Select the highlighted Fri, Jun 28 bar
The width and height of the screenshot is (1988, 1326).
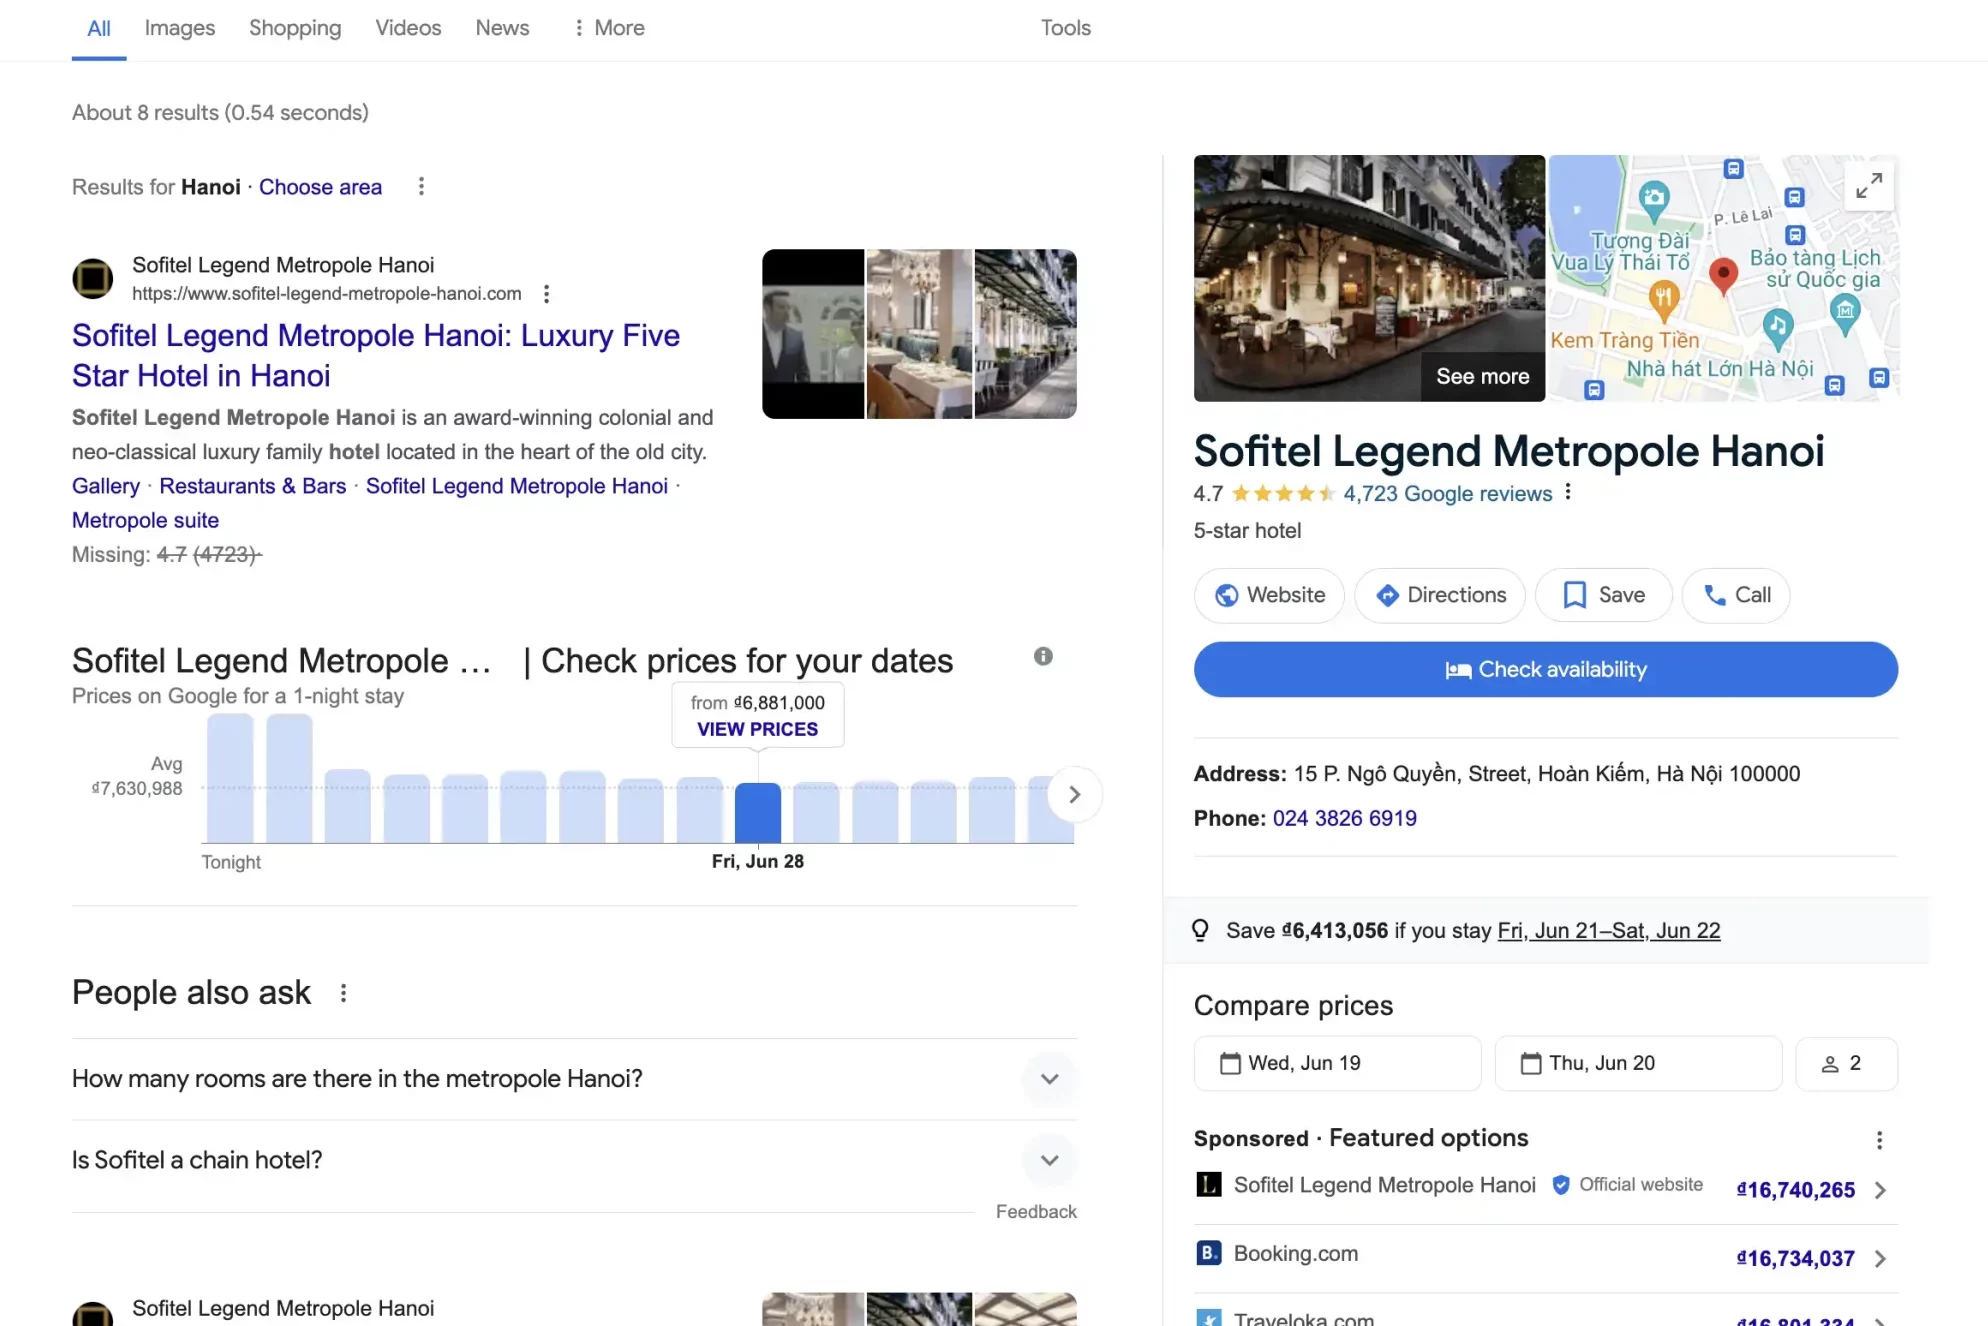point(758,813)
